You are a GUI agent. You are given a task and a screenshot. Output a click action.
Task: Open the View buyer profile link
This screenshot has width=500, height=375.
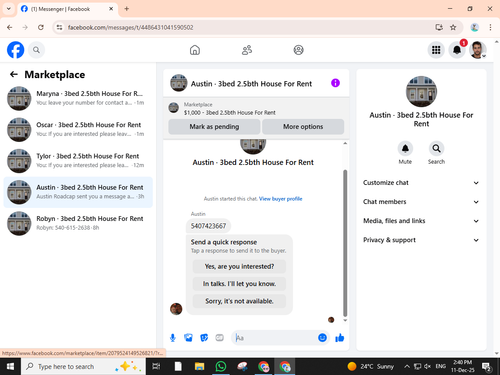coord(281,199)
